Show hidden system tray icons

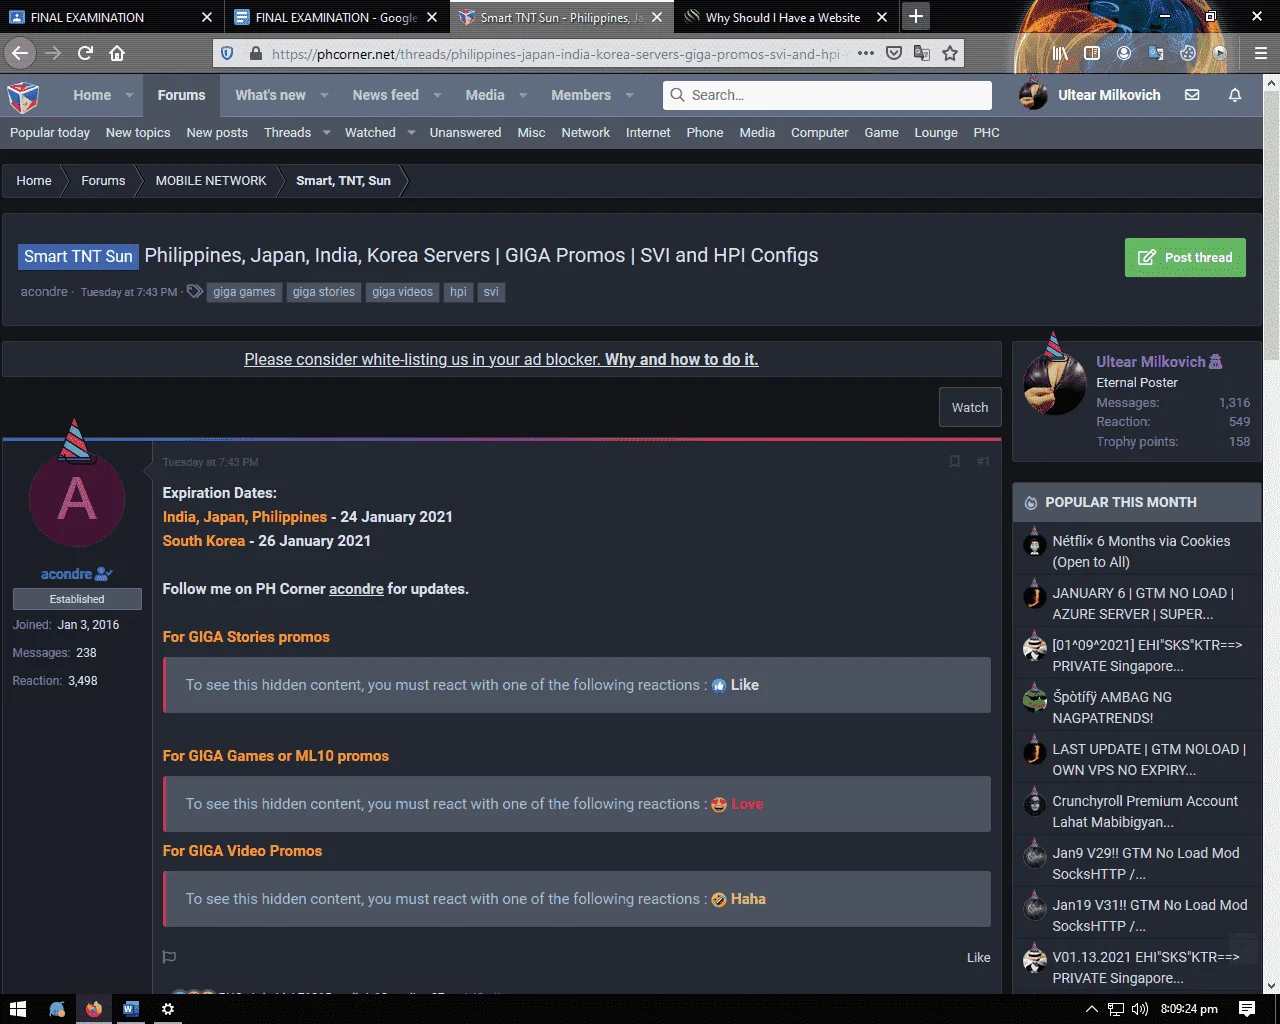[x=1092, y=1009]
